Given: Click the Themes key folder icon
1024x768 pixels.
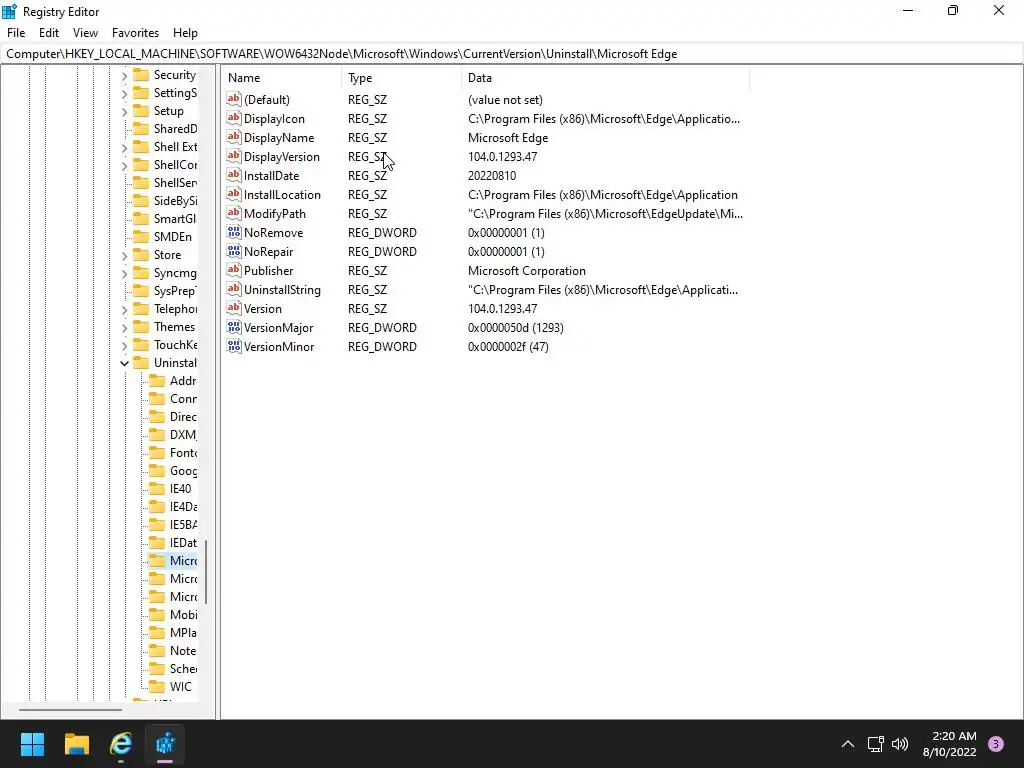Looking at the screenshot, I should click(x=141, y=327).
